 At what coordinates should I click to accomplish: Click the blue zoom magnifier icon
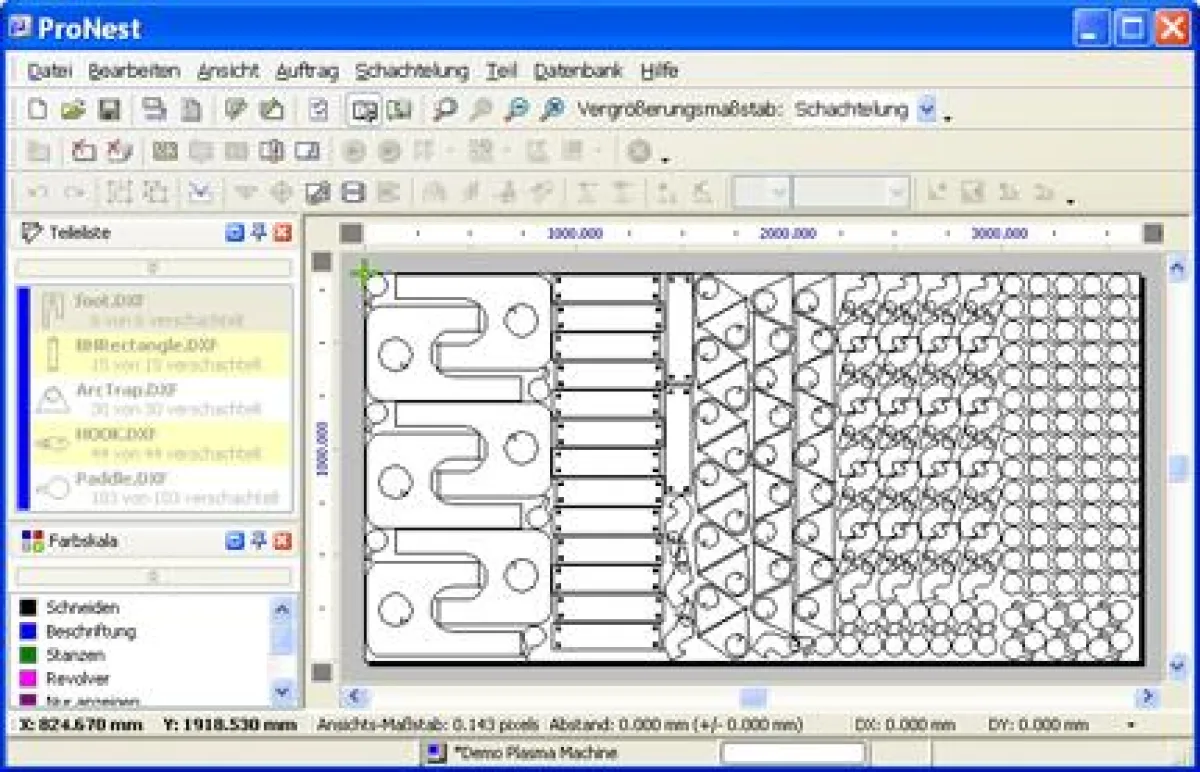click(516, 110)
